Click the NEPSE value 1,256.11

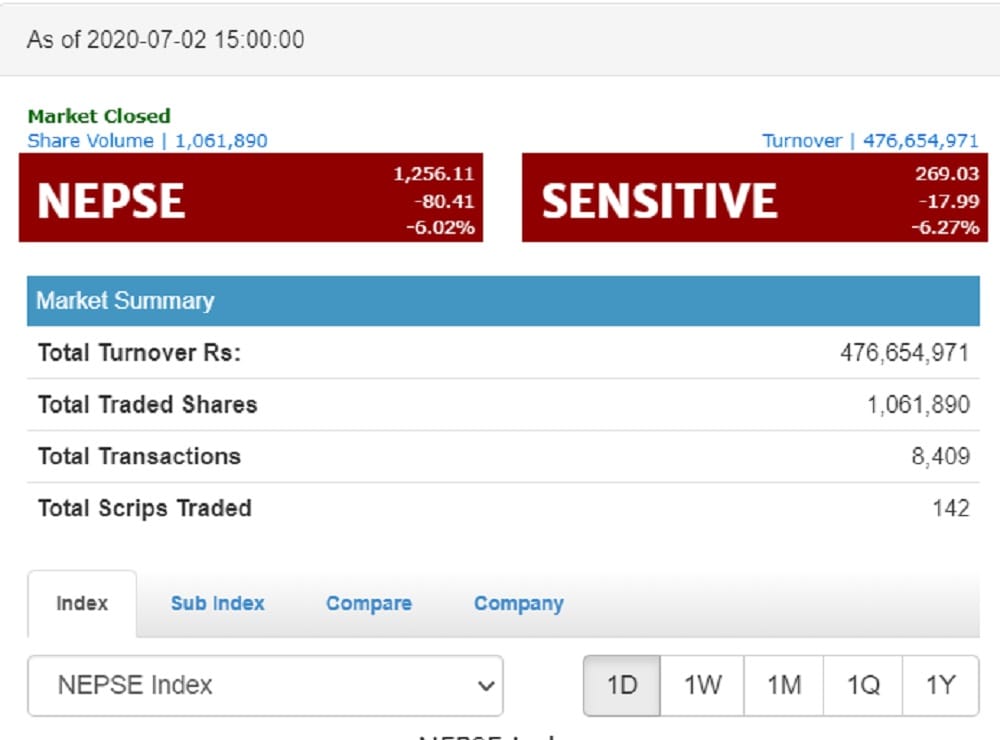[434, 174]
